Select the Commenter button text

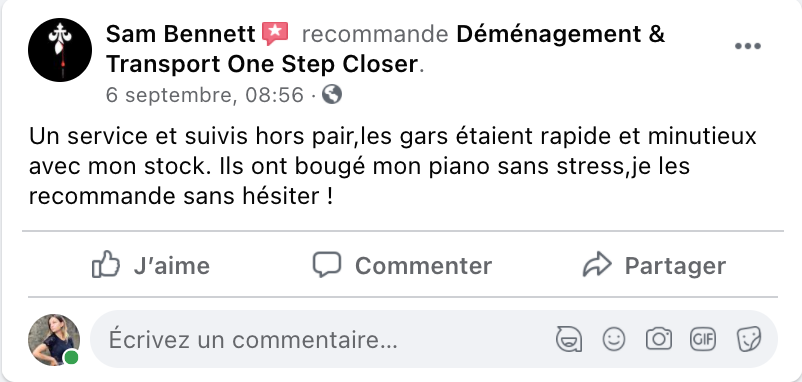coord(424,266)
